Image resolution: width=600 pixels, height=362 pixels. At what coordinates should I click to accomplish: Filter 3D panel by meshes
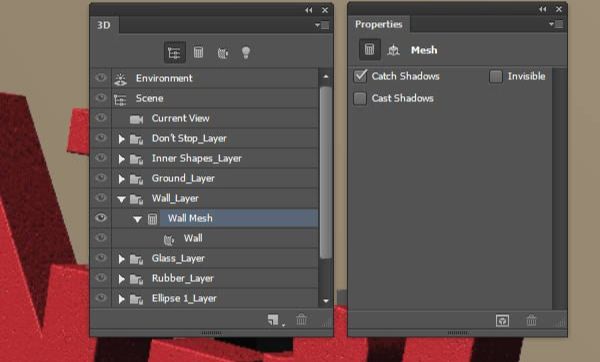[x=198, y=52]
